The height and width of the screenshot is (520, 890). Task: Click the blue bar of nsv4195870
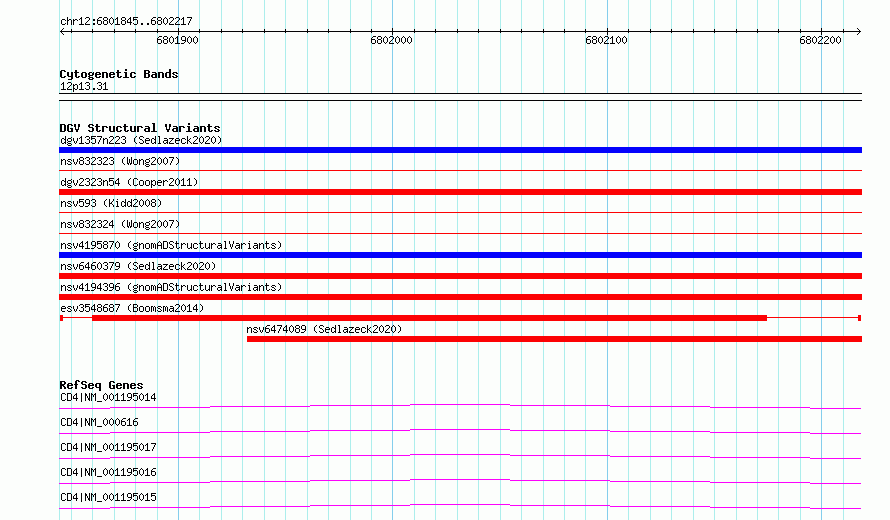click(460, 255)
